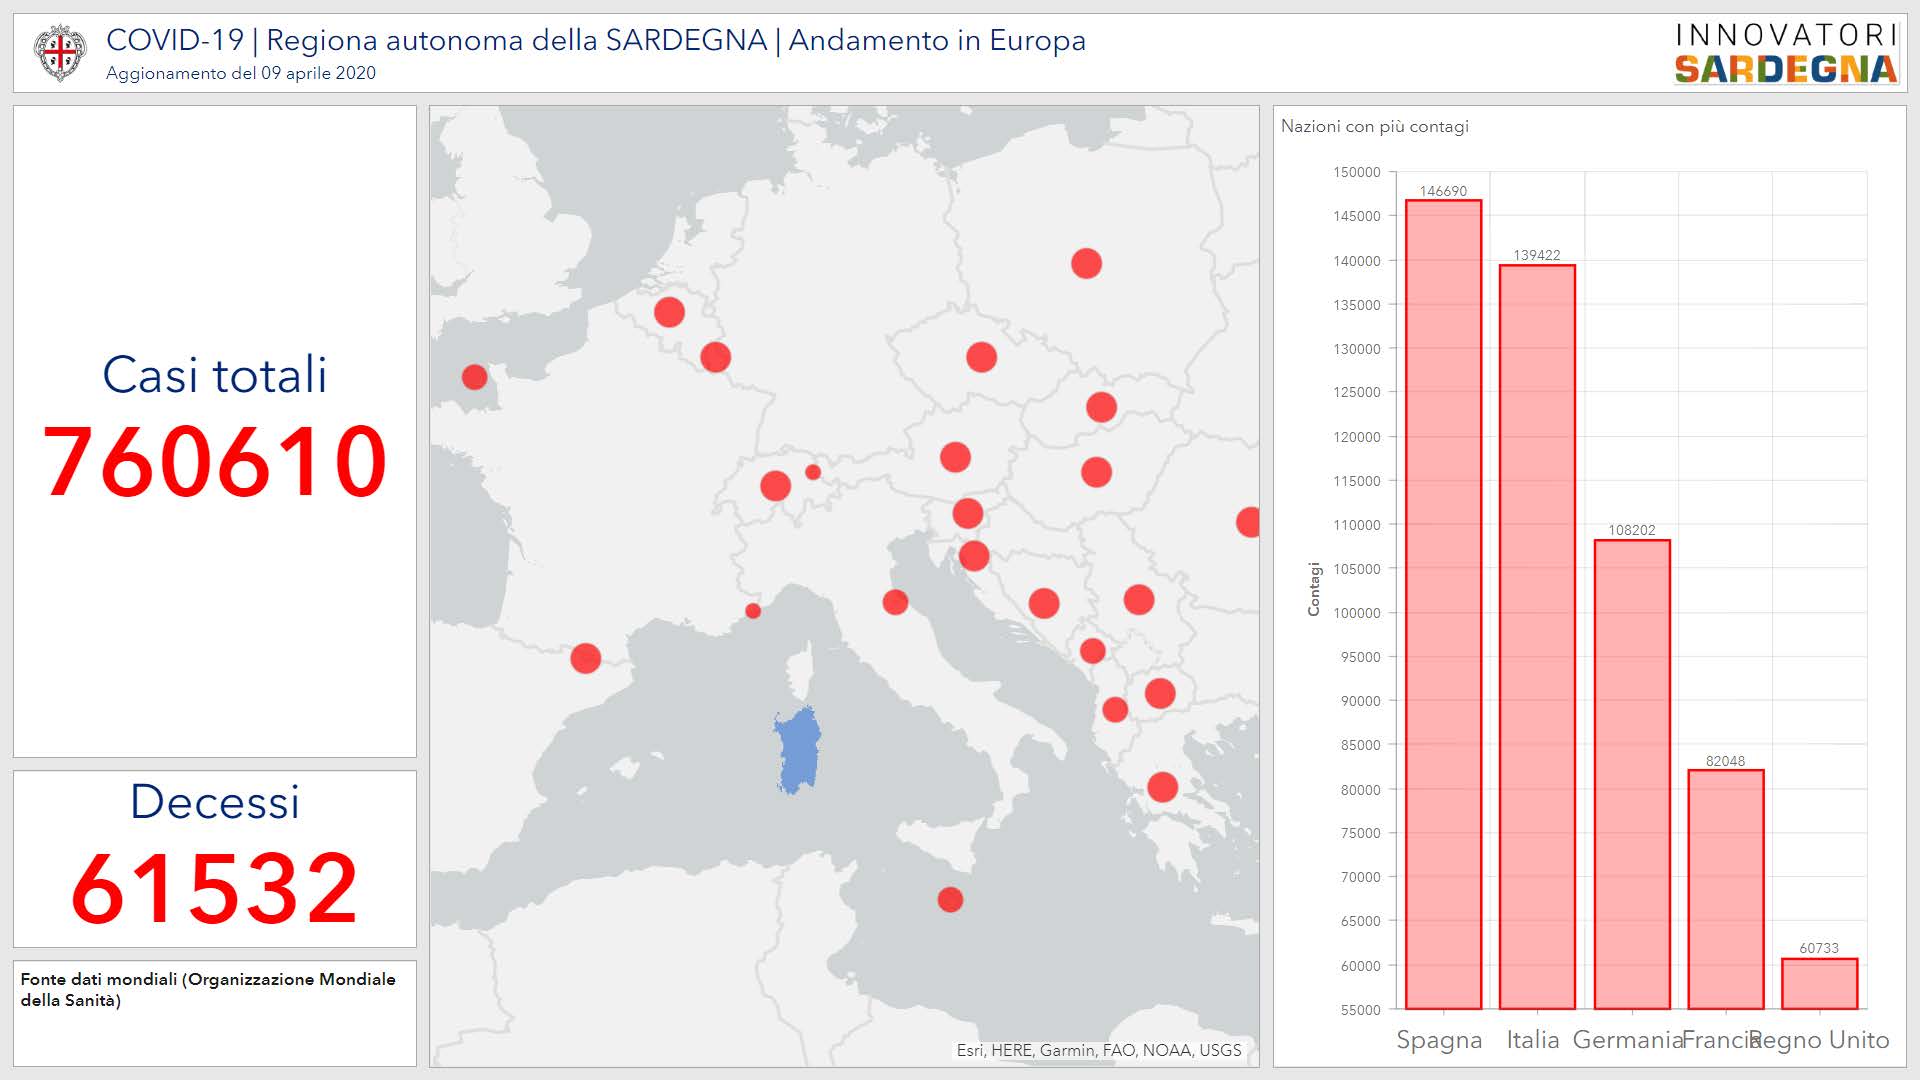The height and width of the screenshot is (1080, 1920).
Task: Click the small red marker near Liechtenstein
Action: pos(813,472)
